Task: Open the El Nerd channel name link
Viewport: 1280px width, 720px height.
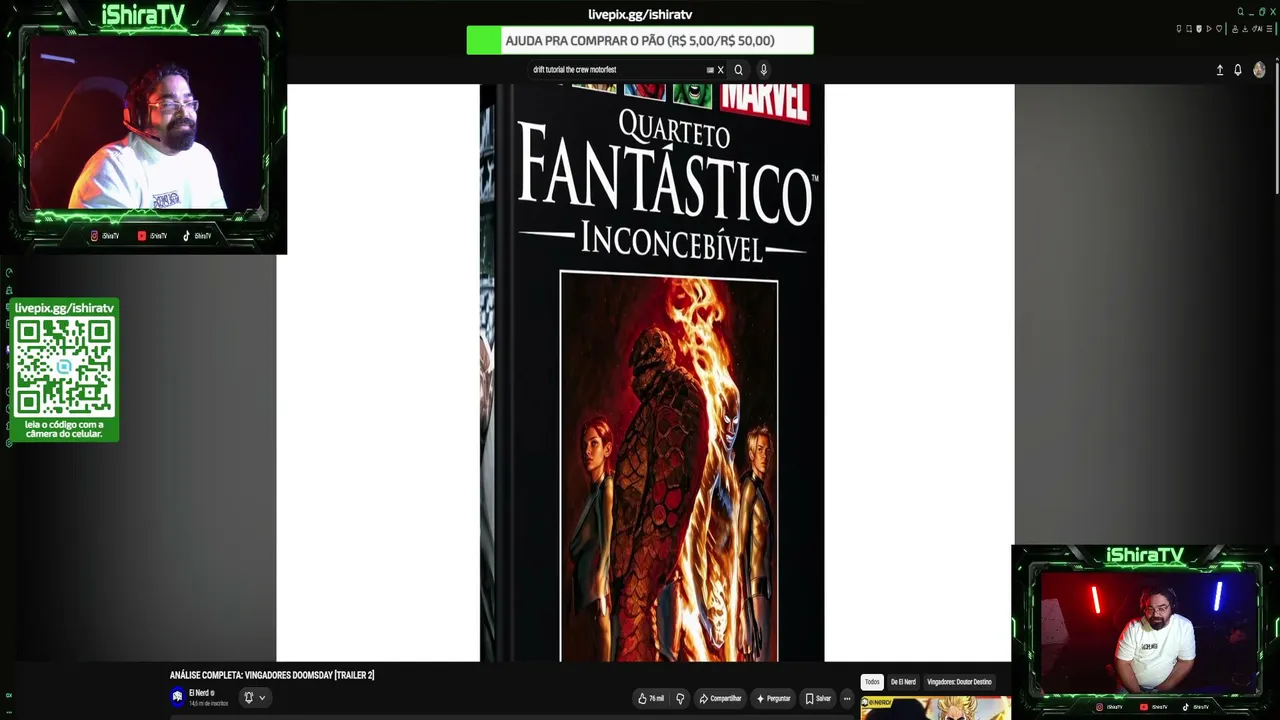Action: point(200,693)
